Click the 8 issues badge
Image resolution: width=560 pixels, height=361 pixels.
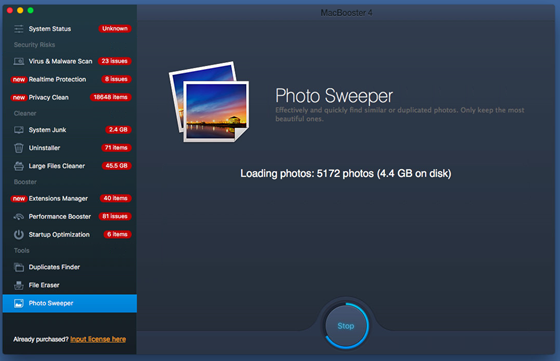tap(116, 79)
